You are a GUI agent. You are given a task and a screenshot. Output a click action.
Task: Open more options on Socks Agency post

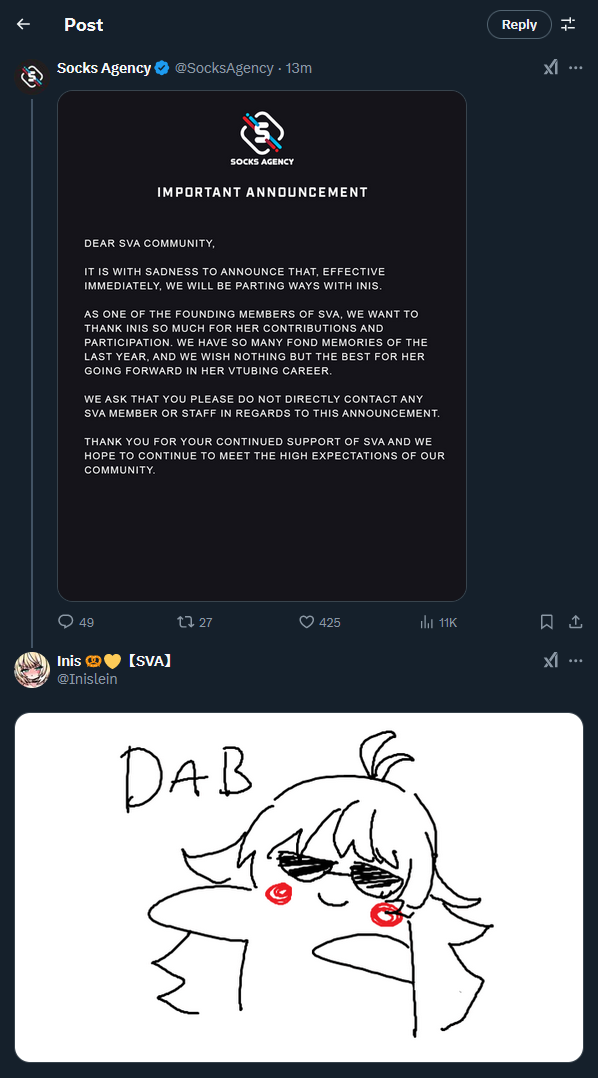pos(576,67)
